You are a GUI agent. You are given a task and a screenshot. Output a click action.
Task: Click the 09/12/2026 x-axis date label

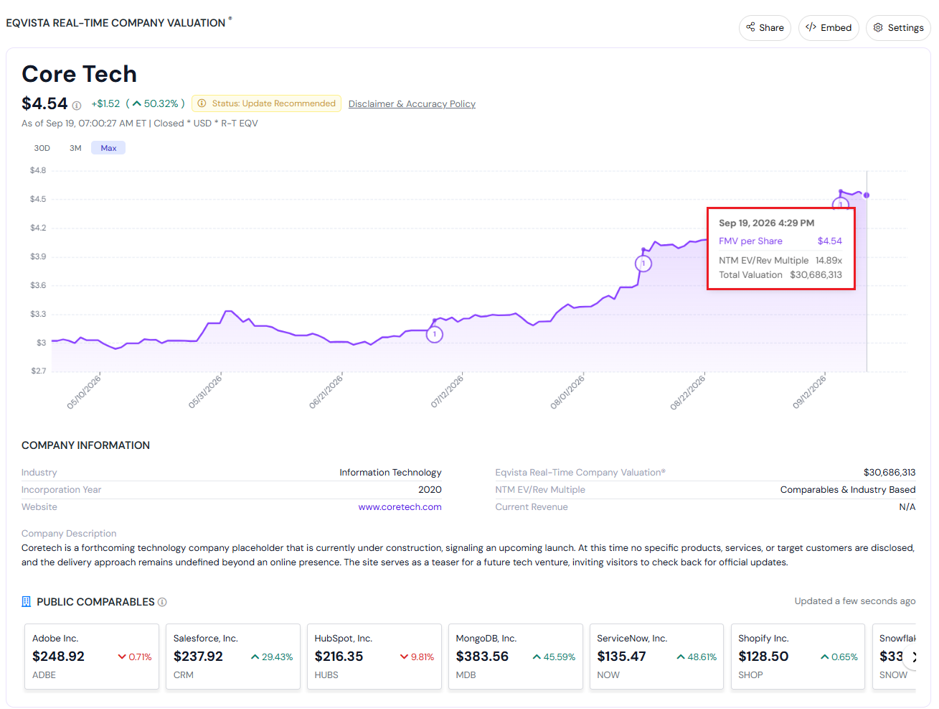[x=809, y=392]
